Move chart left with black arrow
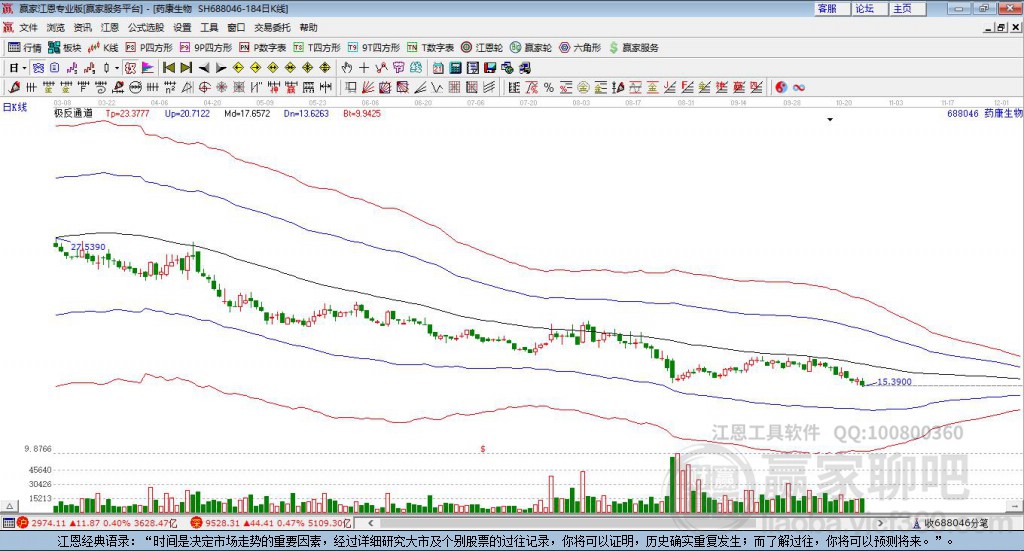The height and width of the screenshot is (551, 1024). pyautogui.click(x=204, y=68)
